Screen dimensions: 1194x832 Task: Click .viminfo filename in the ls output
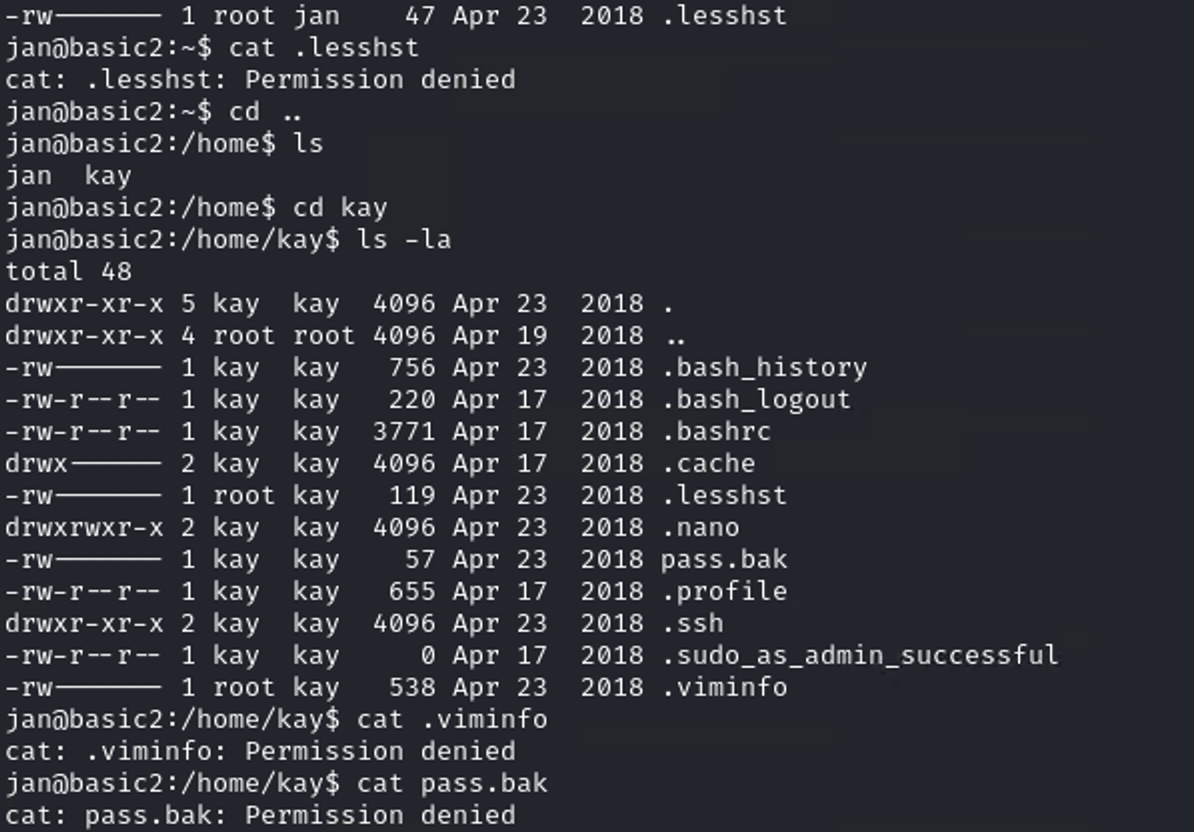point(724,688)
